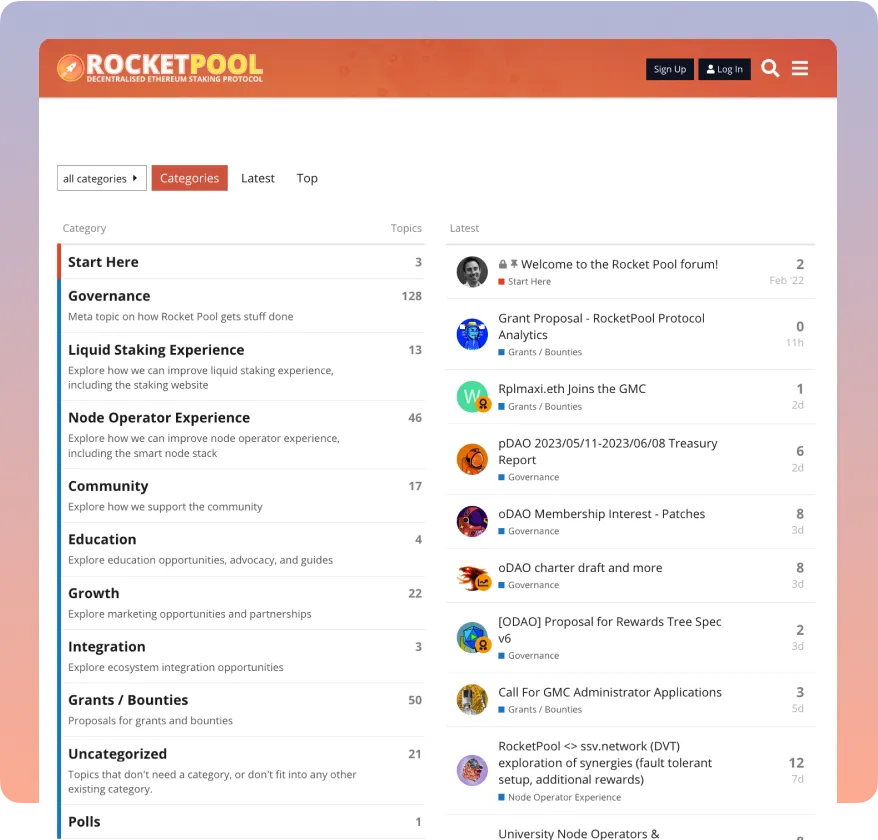Click avatar beside oDAO charter draft topic
This screenshot has height=840, width=878.
(x=472, y=576)
